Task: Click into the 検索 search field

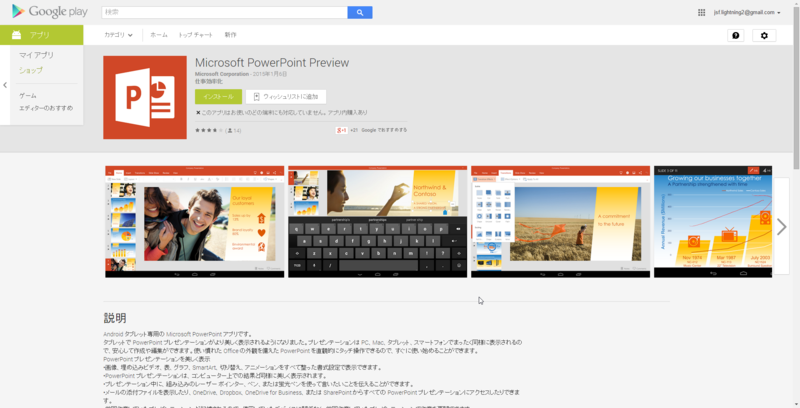Action: [224, 13]
